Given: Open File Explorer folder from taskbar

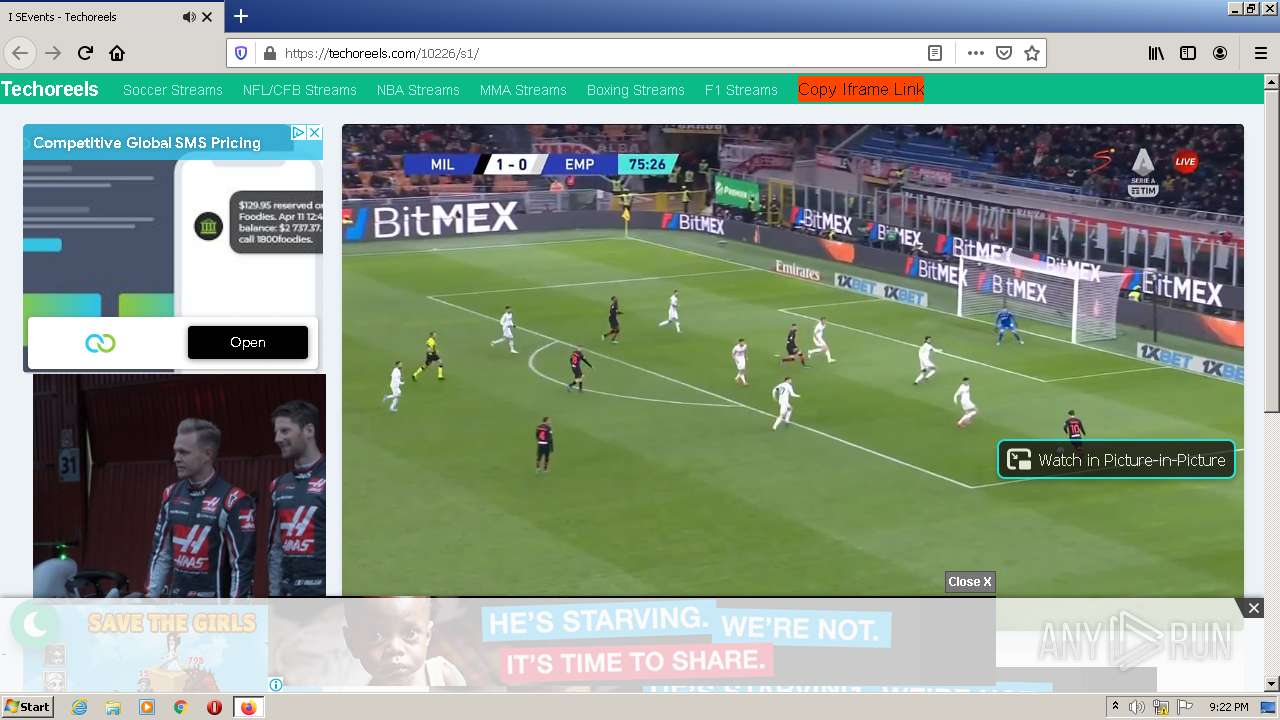Looking at the screenshot, I should (113, 707).
